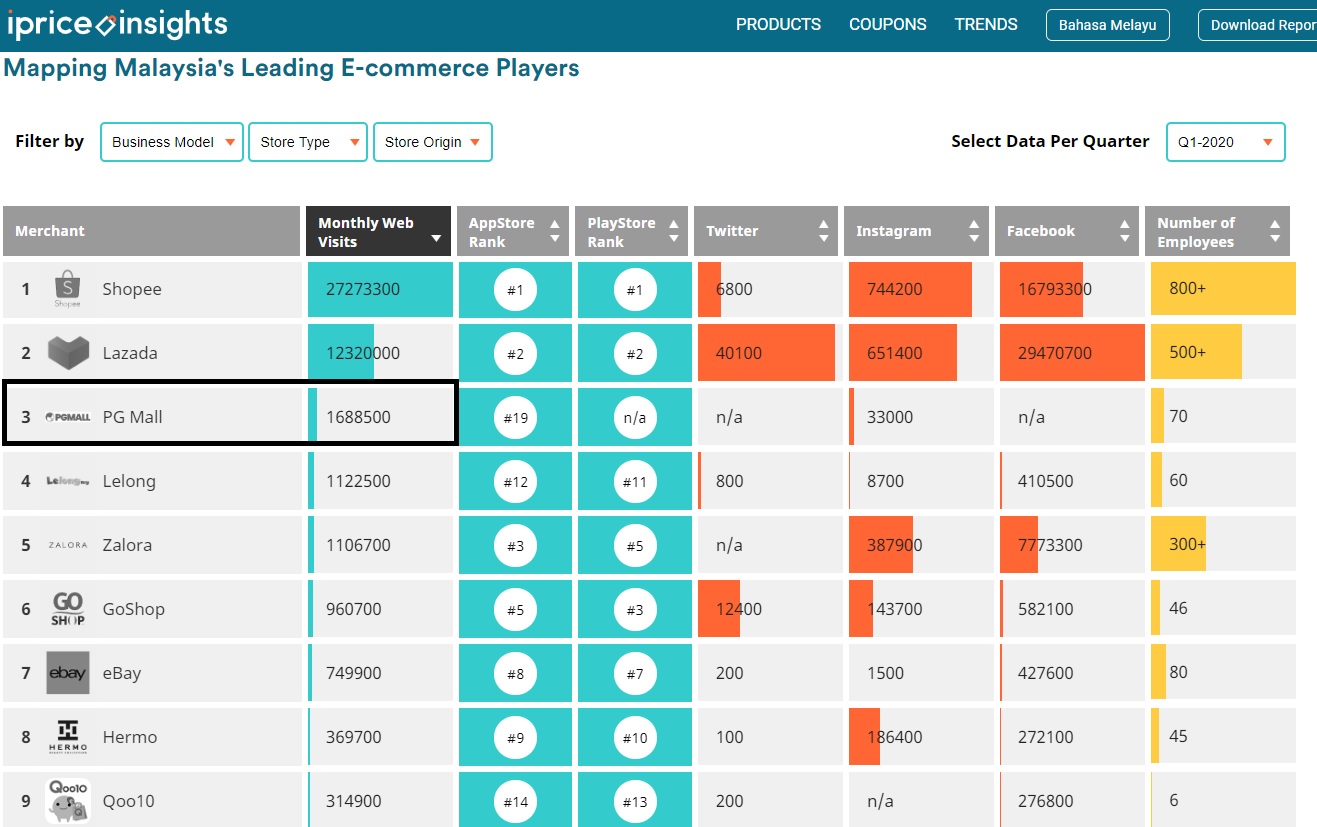Click GoShop's 12400 Twitter cell
This screenshot has height=827, width=1317.
click(x=768, y=609)
